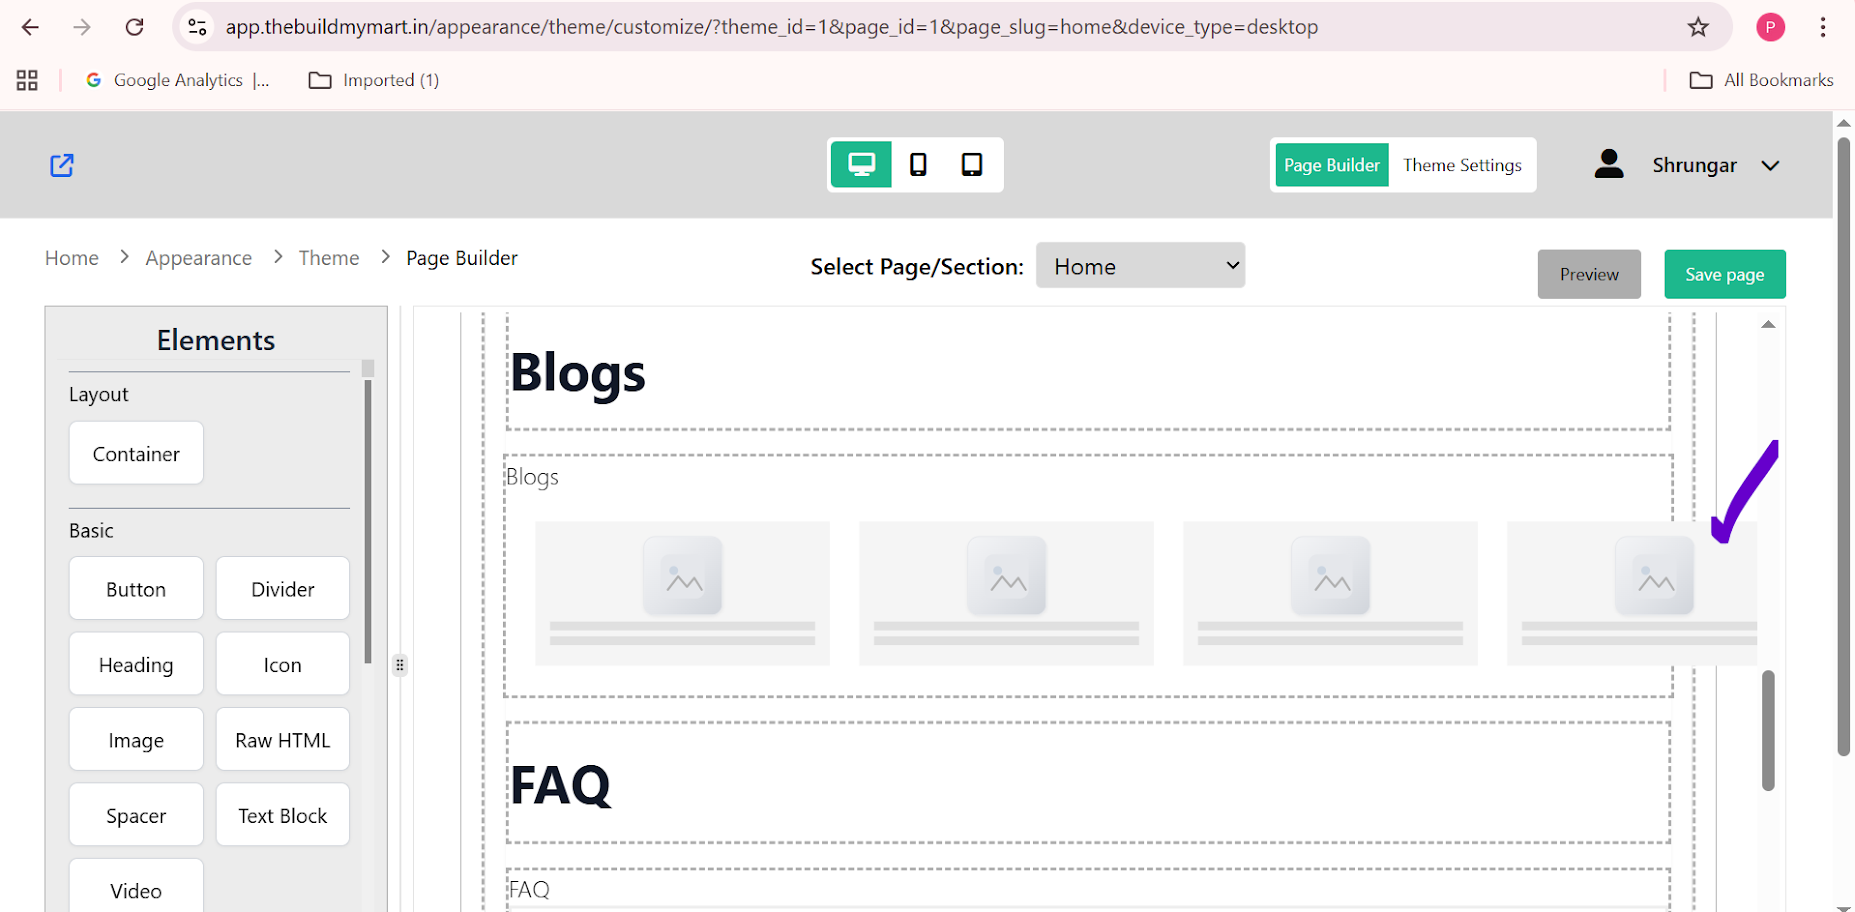Select the Video element

[x=136, y=886]
